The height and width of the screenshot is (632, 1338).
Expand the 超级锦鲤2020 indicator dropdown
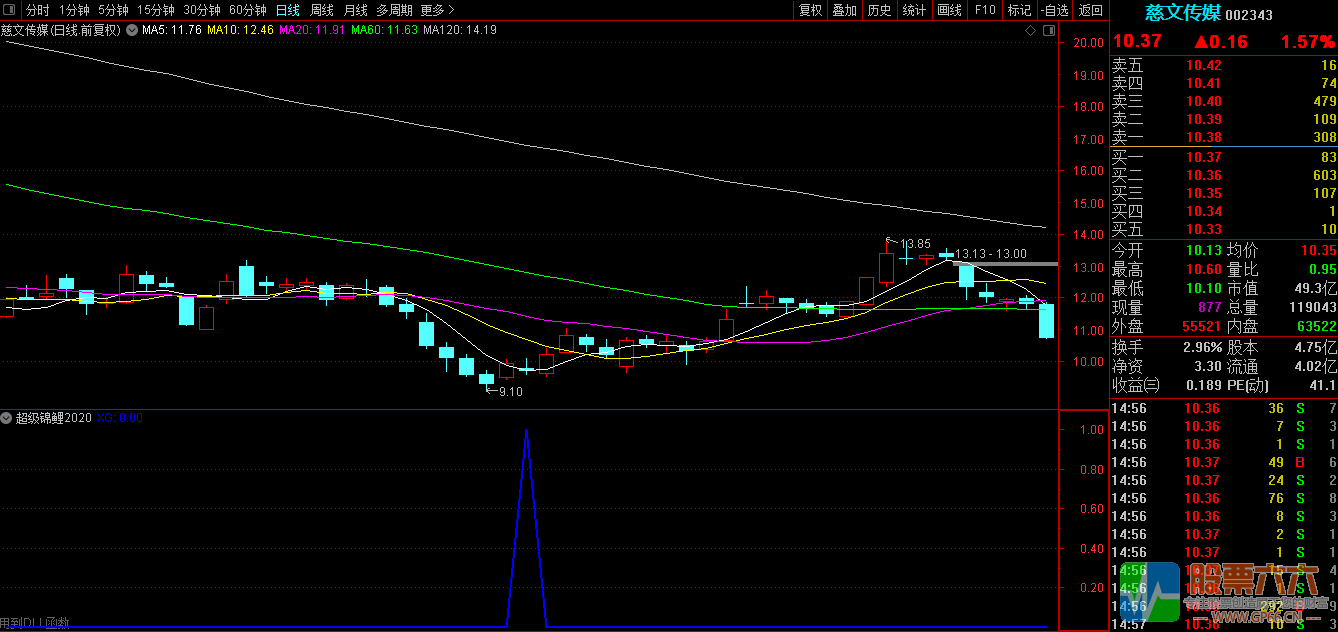7,418
